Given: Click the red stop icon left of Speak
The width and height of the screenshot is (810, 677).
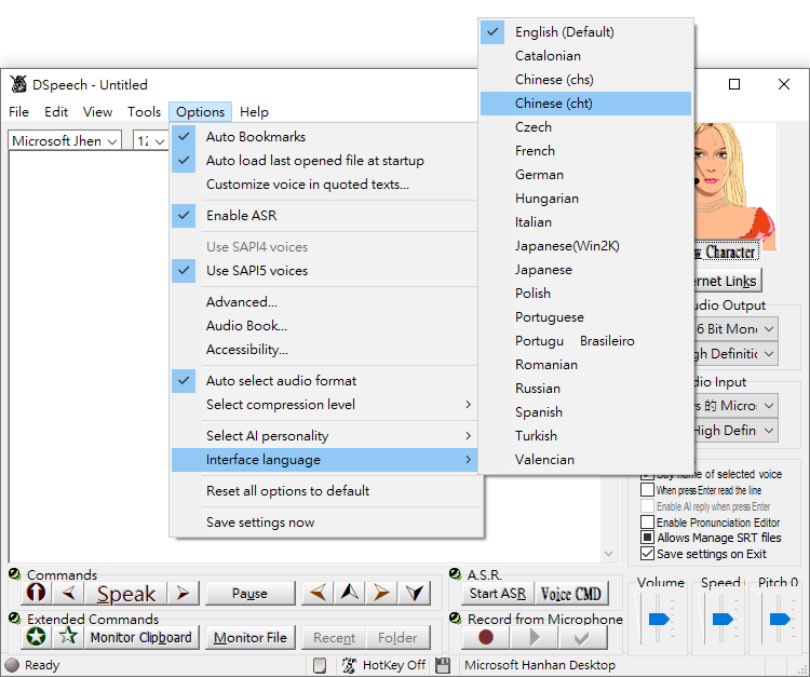Looking at the screenshot, I should 36,593.
